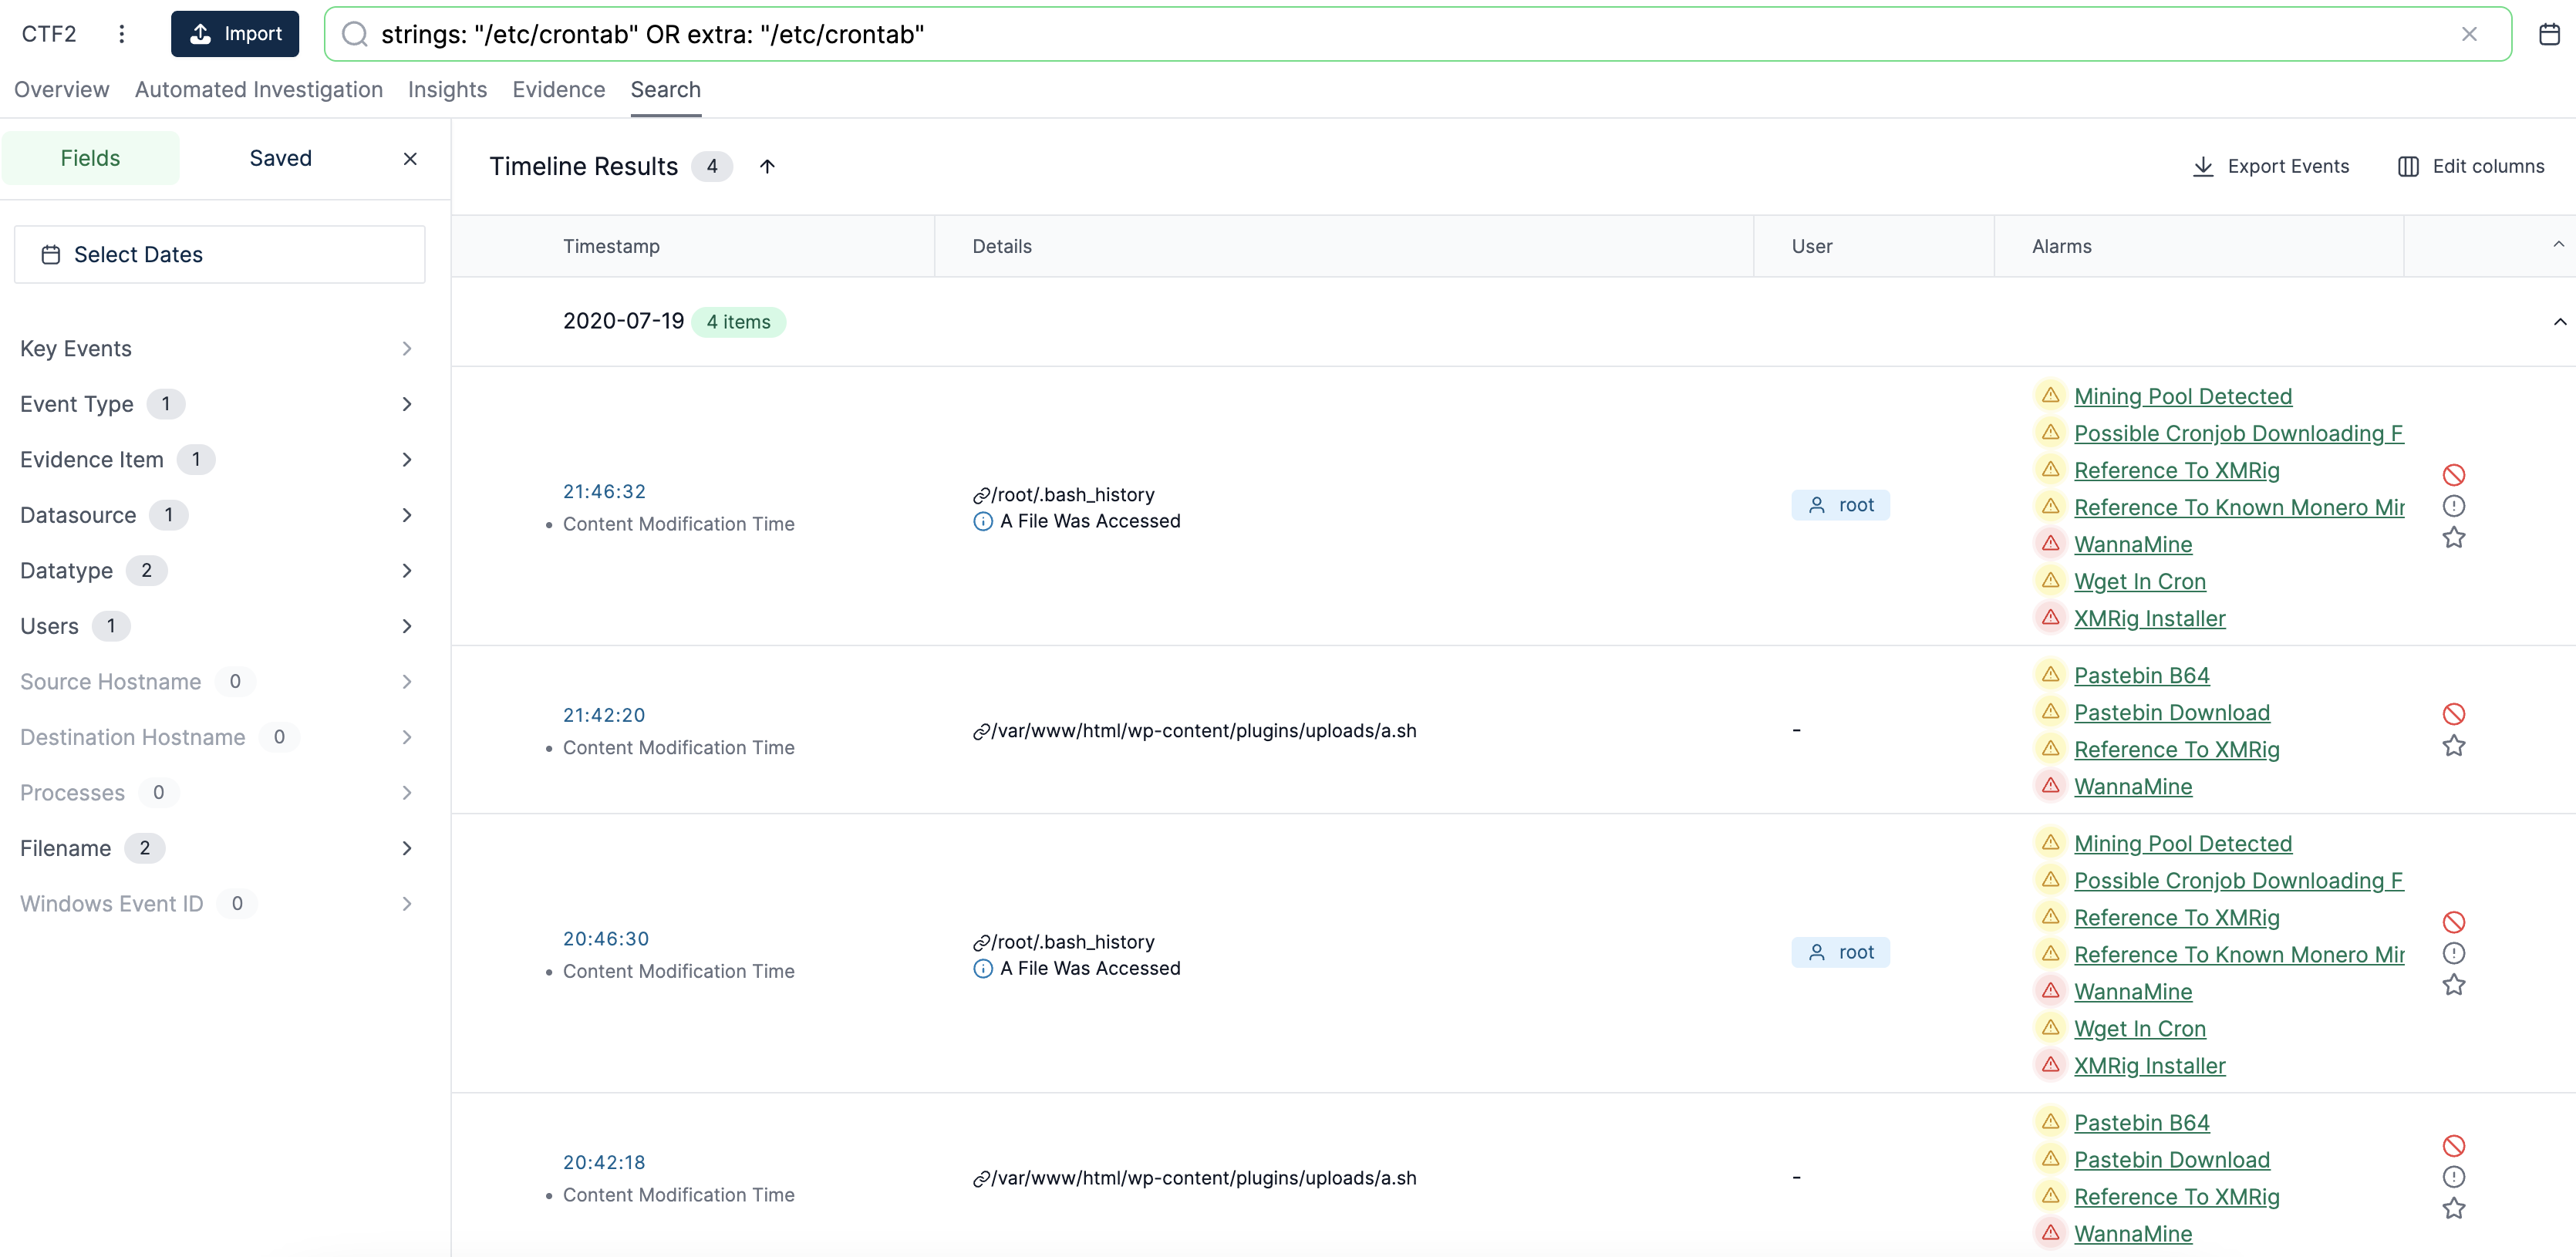The image size is (2576, 1257).
Task: Open XMRig Installer alarm in 21:46:32 row
Action: click(x=2149, y=619)
